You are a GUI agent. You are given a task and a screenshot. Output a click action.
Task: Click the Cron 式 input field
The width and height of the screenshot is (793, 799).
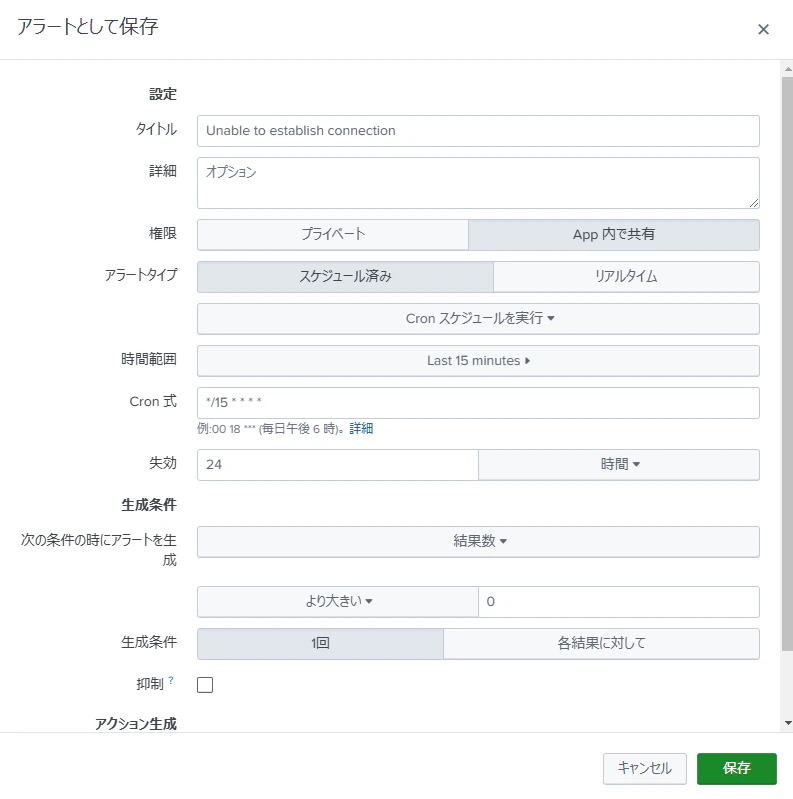pos(478,403)
